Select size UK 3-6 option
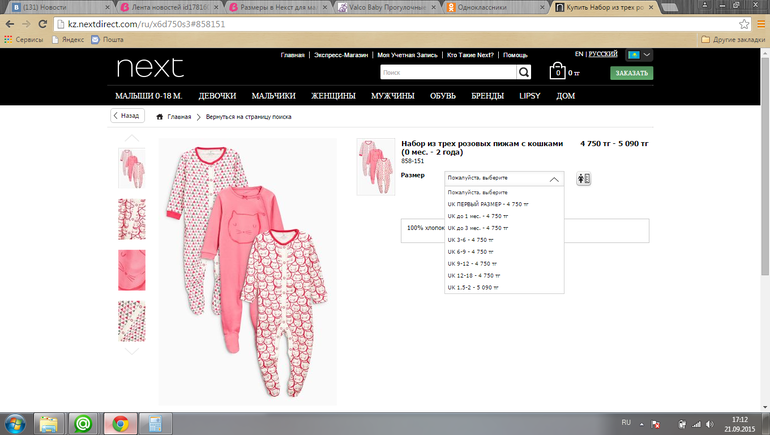The image size is (770, 435). 470,240
